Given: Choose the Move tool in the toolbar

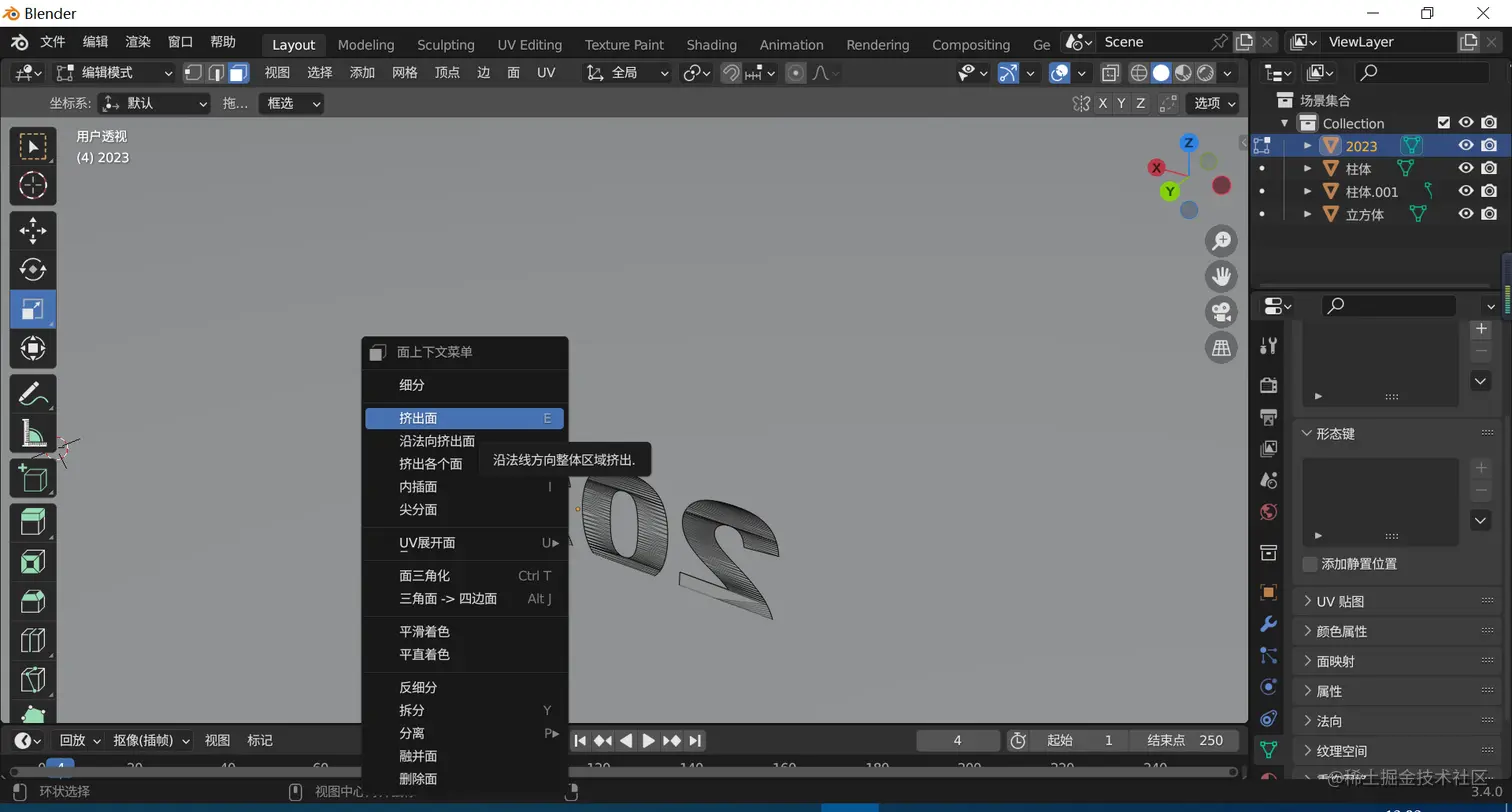Looking at the screenshot, I should point(33,231).
